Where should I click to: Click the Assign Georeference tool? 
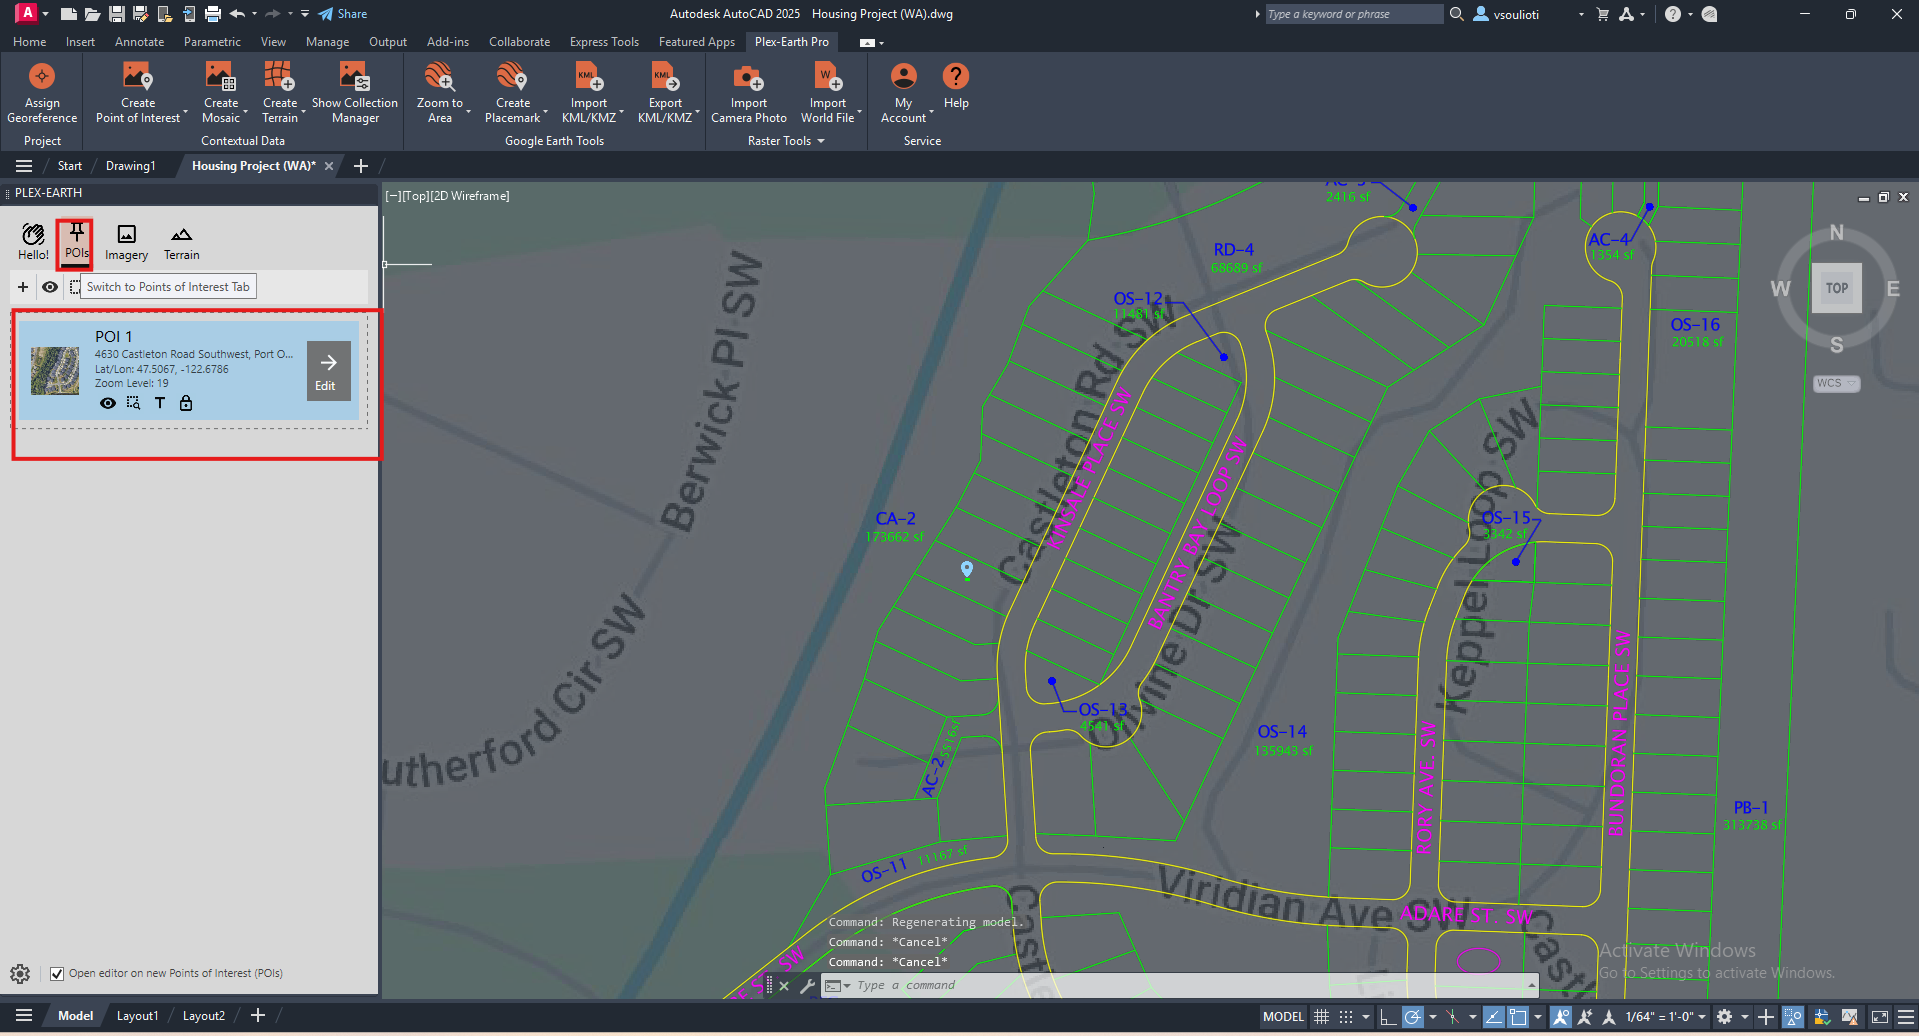[42, 93]
